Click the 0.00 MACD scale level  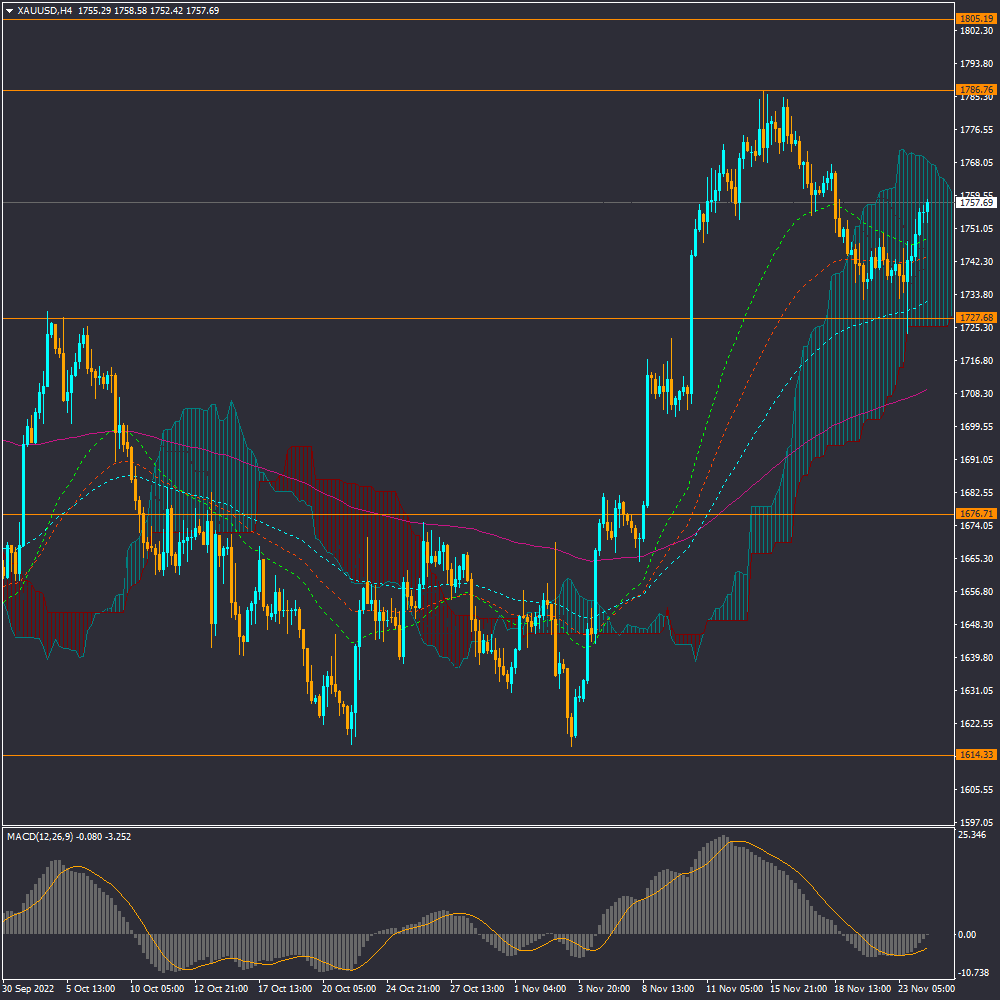click(967, 935)
